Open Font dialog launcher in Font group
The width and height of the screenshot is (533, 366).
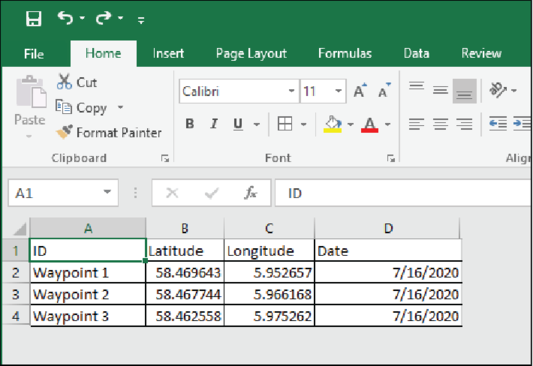pos(391,158)
